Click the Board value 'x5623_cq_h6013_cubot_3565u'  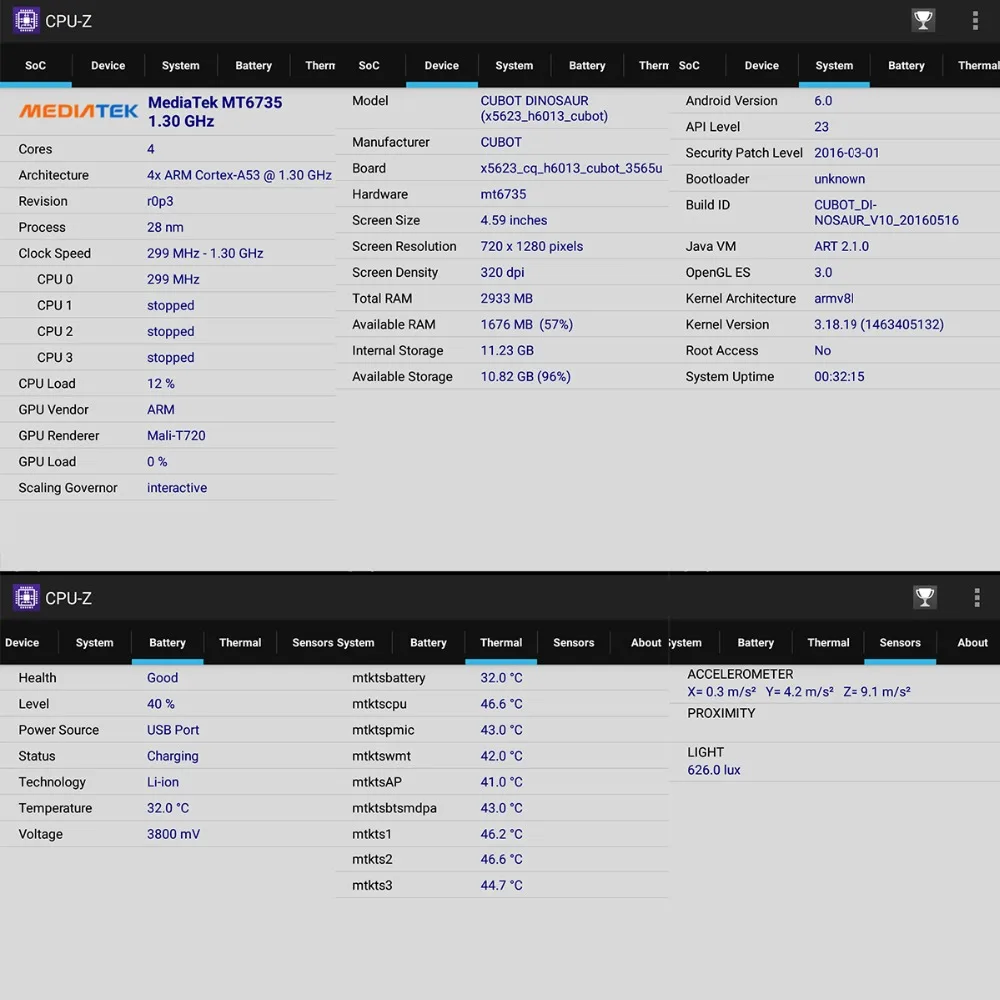pos(571,168)
